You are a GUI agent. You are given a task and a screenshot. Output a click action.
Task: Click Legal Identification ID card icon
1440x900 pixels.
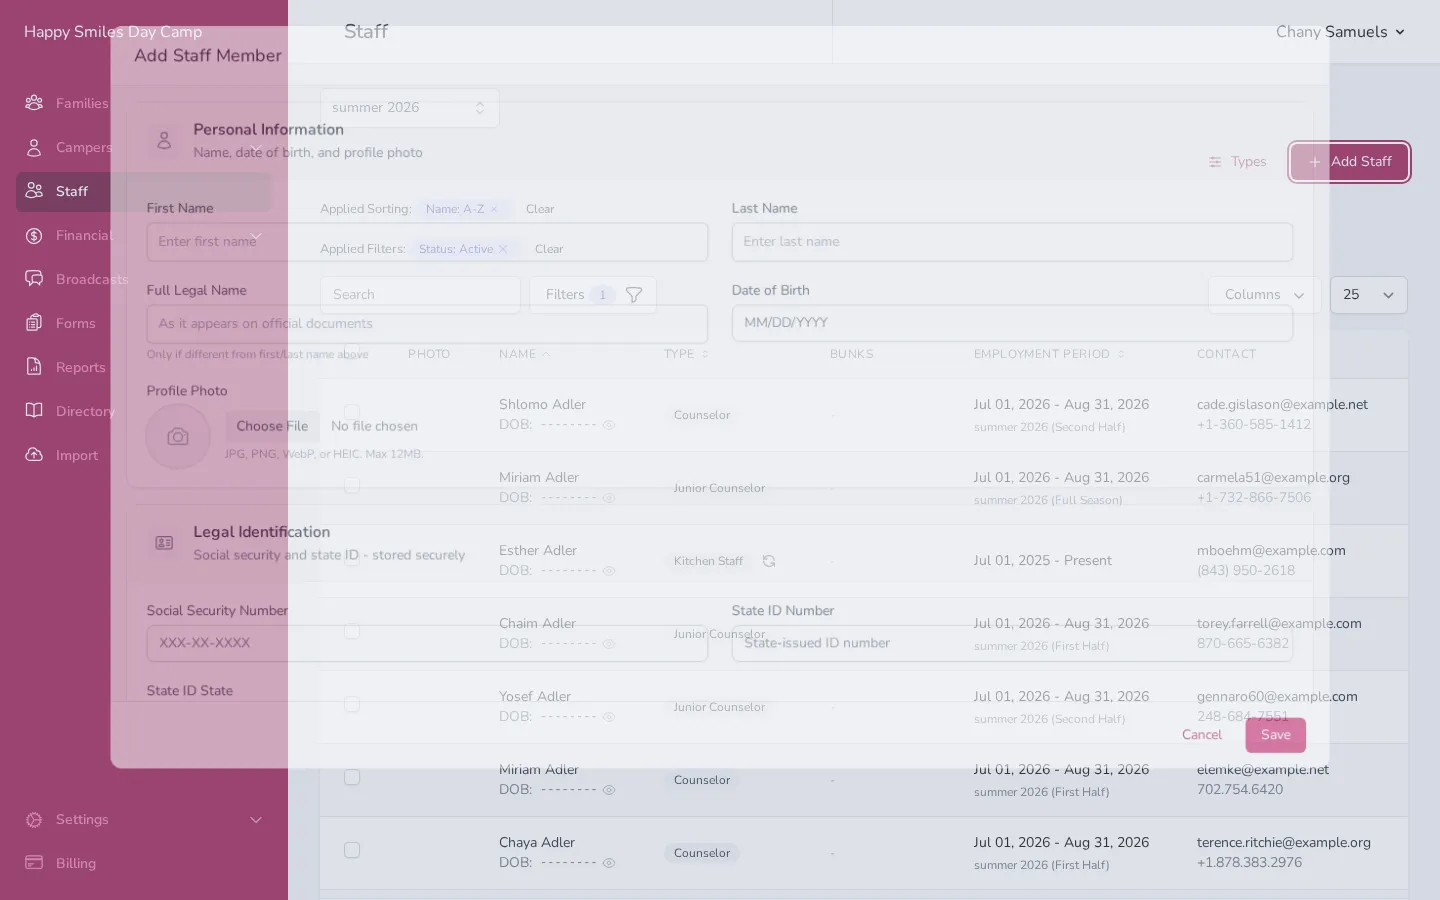click(164, 543)
